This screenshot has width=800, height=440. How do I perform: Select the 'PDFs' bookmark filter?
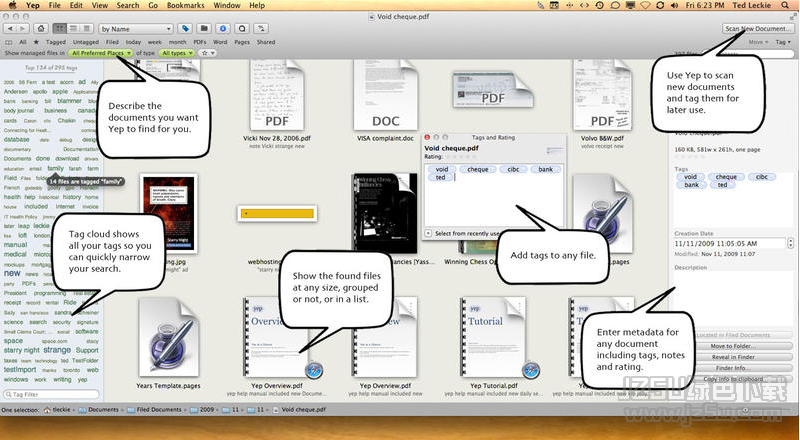point(200,42)
